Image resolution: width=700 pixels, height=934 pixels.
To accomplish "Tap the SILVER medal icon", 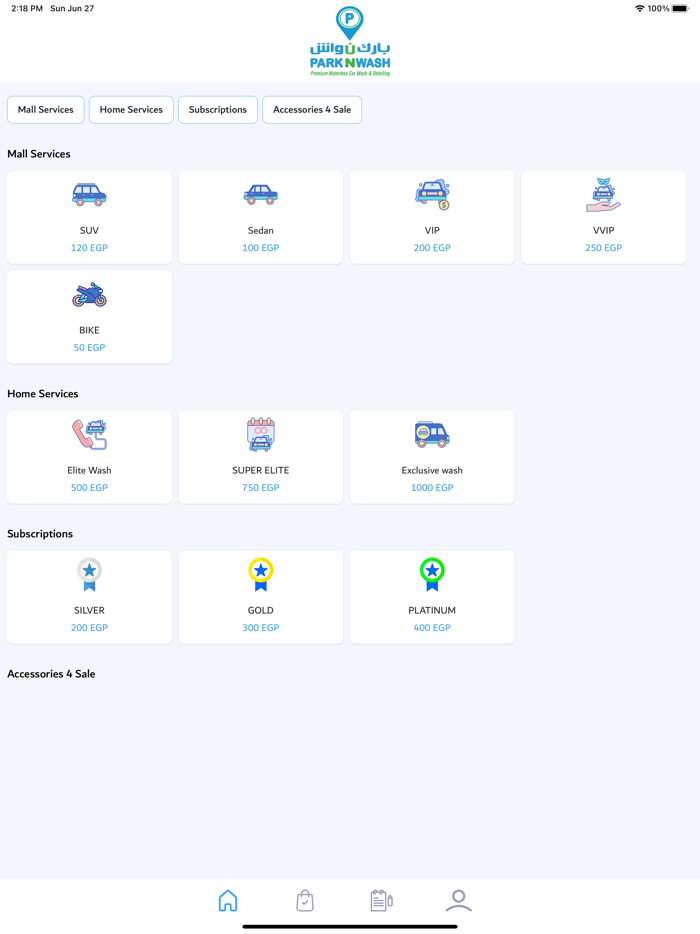I will click(89, 574).
